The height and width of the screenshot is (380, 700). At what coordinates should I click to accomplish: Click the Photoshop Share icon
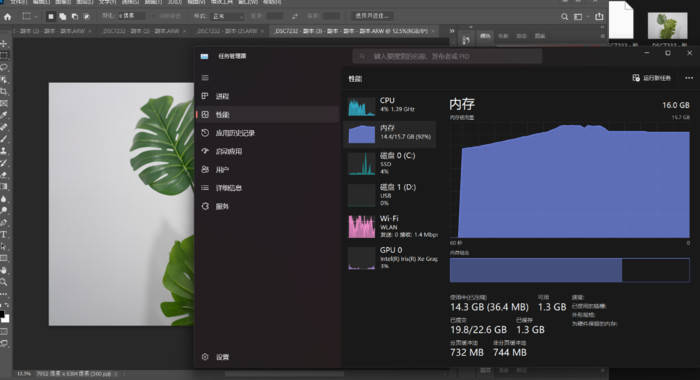click(x=599, y=17)
